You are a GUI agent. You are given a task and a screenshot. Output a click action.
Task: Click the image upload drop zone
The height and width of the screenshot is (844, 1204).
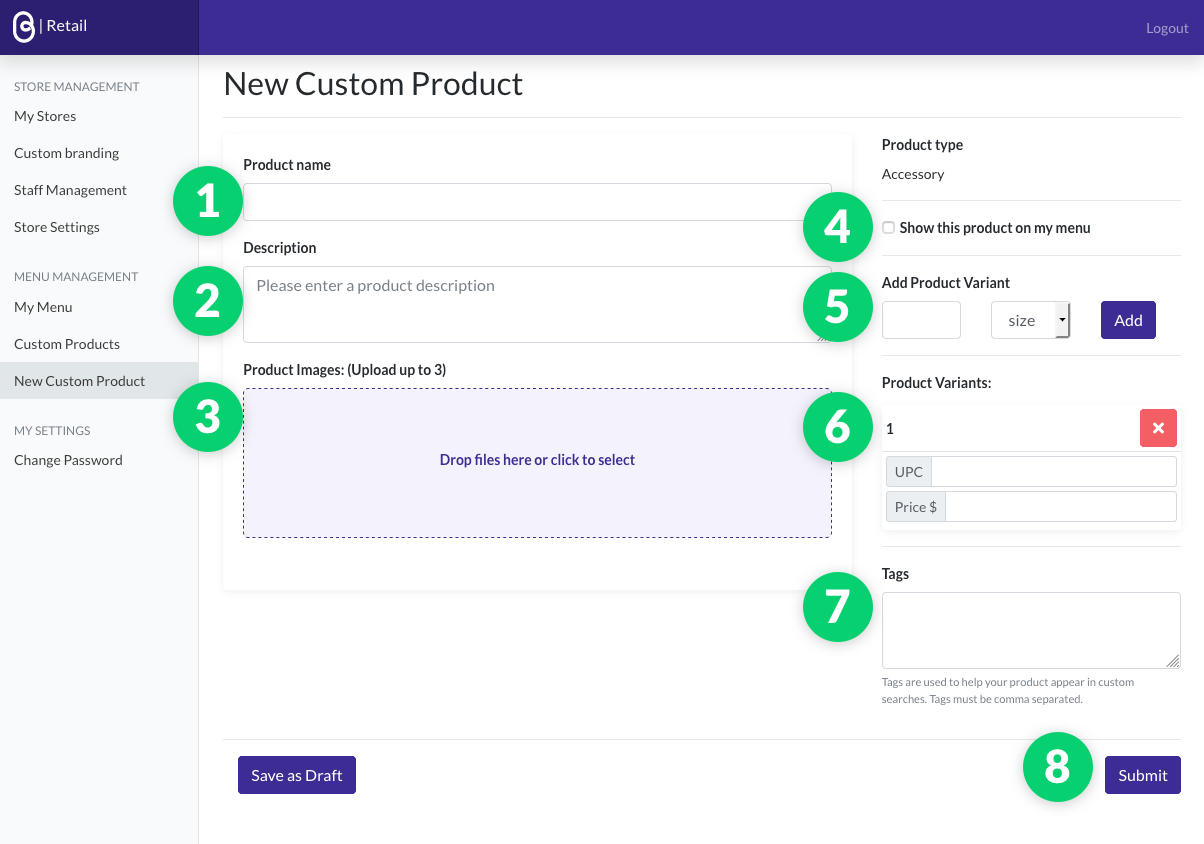537,462
